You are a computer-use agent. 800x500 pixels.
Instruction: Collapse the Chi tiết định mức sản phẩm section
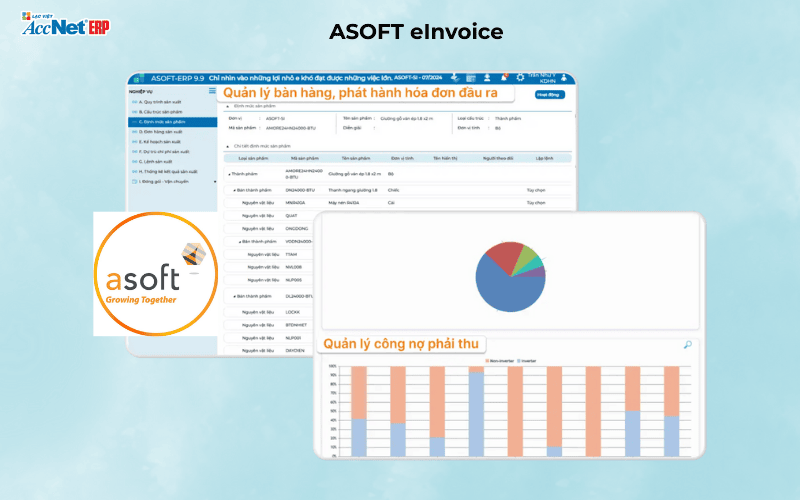click(x=228, y=146)
